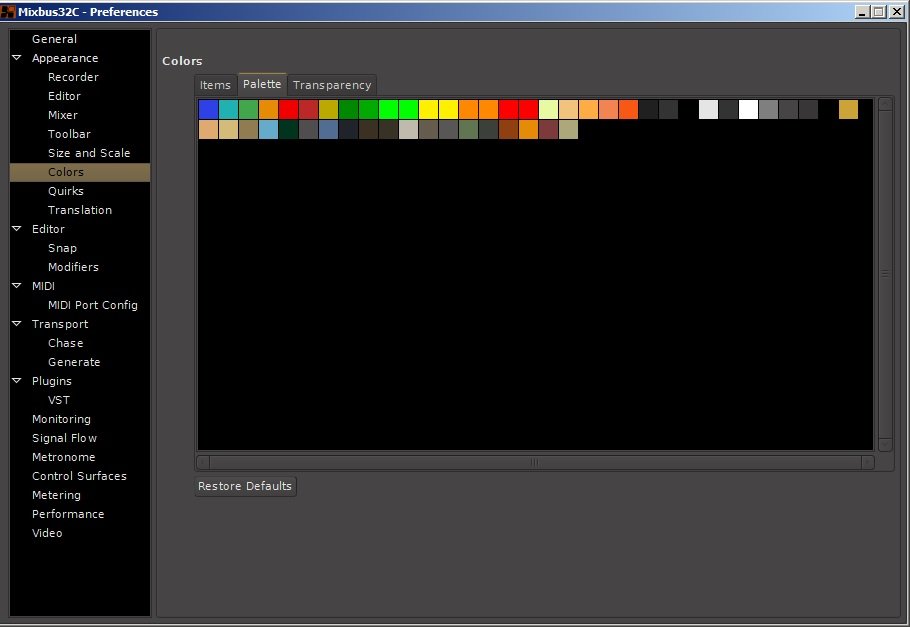Click the palette horizontal scrollbar
Image resolution: width=910 pixels, height=627 pixels.
[535, 462]
